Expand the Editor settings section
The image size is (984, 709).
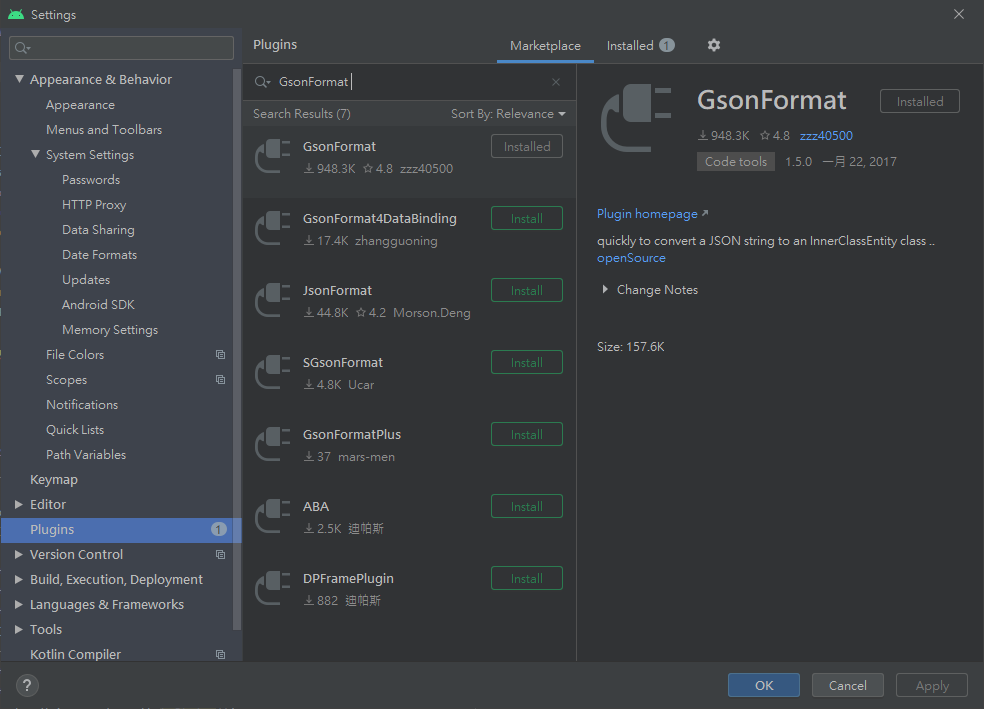click(x=19, y=504)
